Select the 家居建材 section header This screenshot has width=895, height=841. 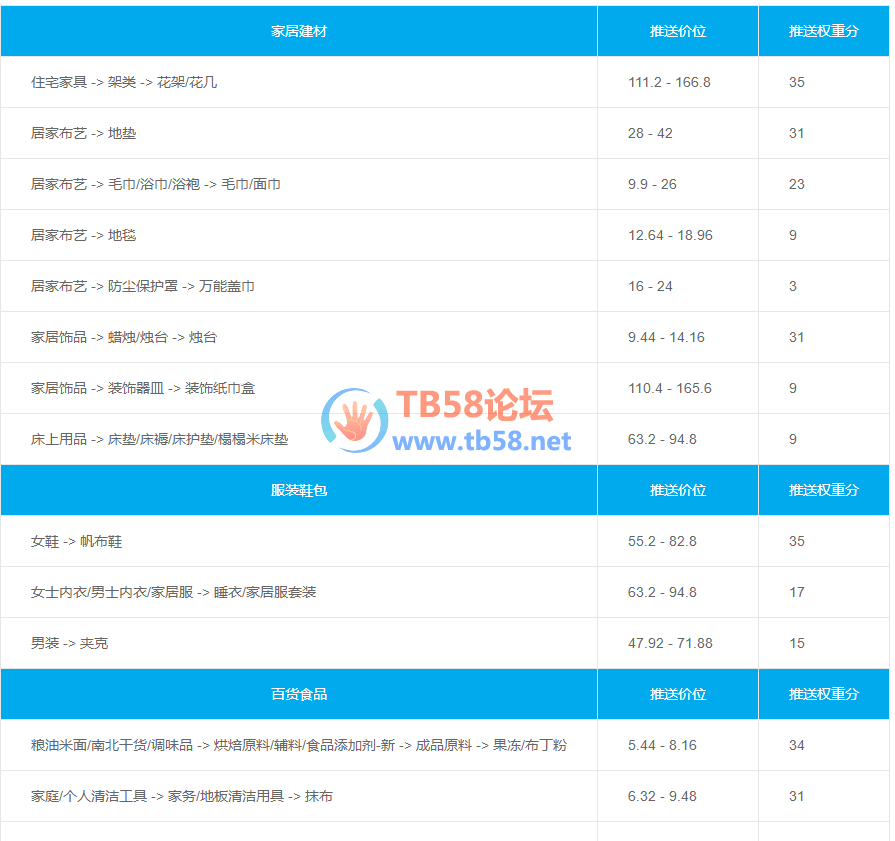pyautogui.click(x=299, y=31)
